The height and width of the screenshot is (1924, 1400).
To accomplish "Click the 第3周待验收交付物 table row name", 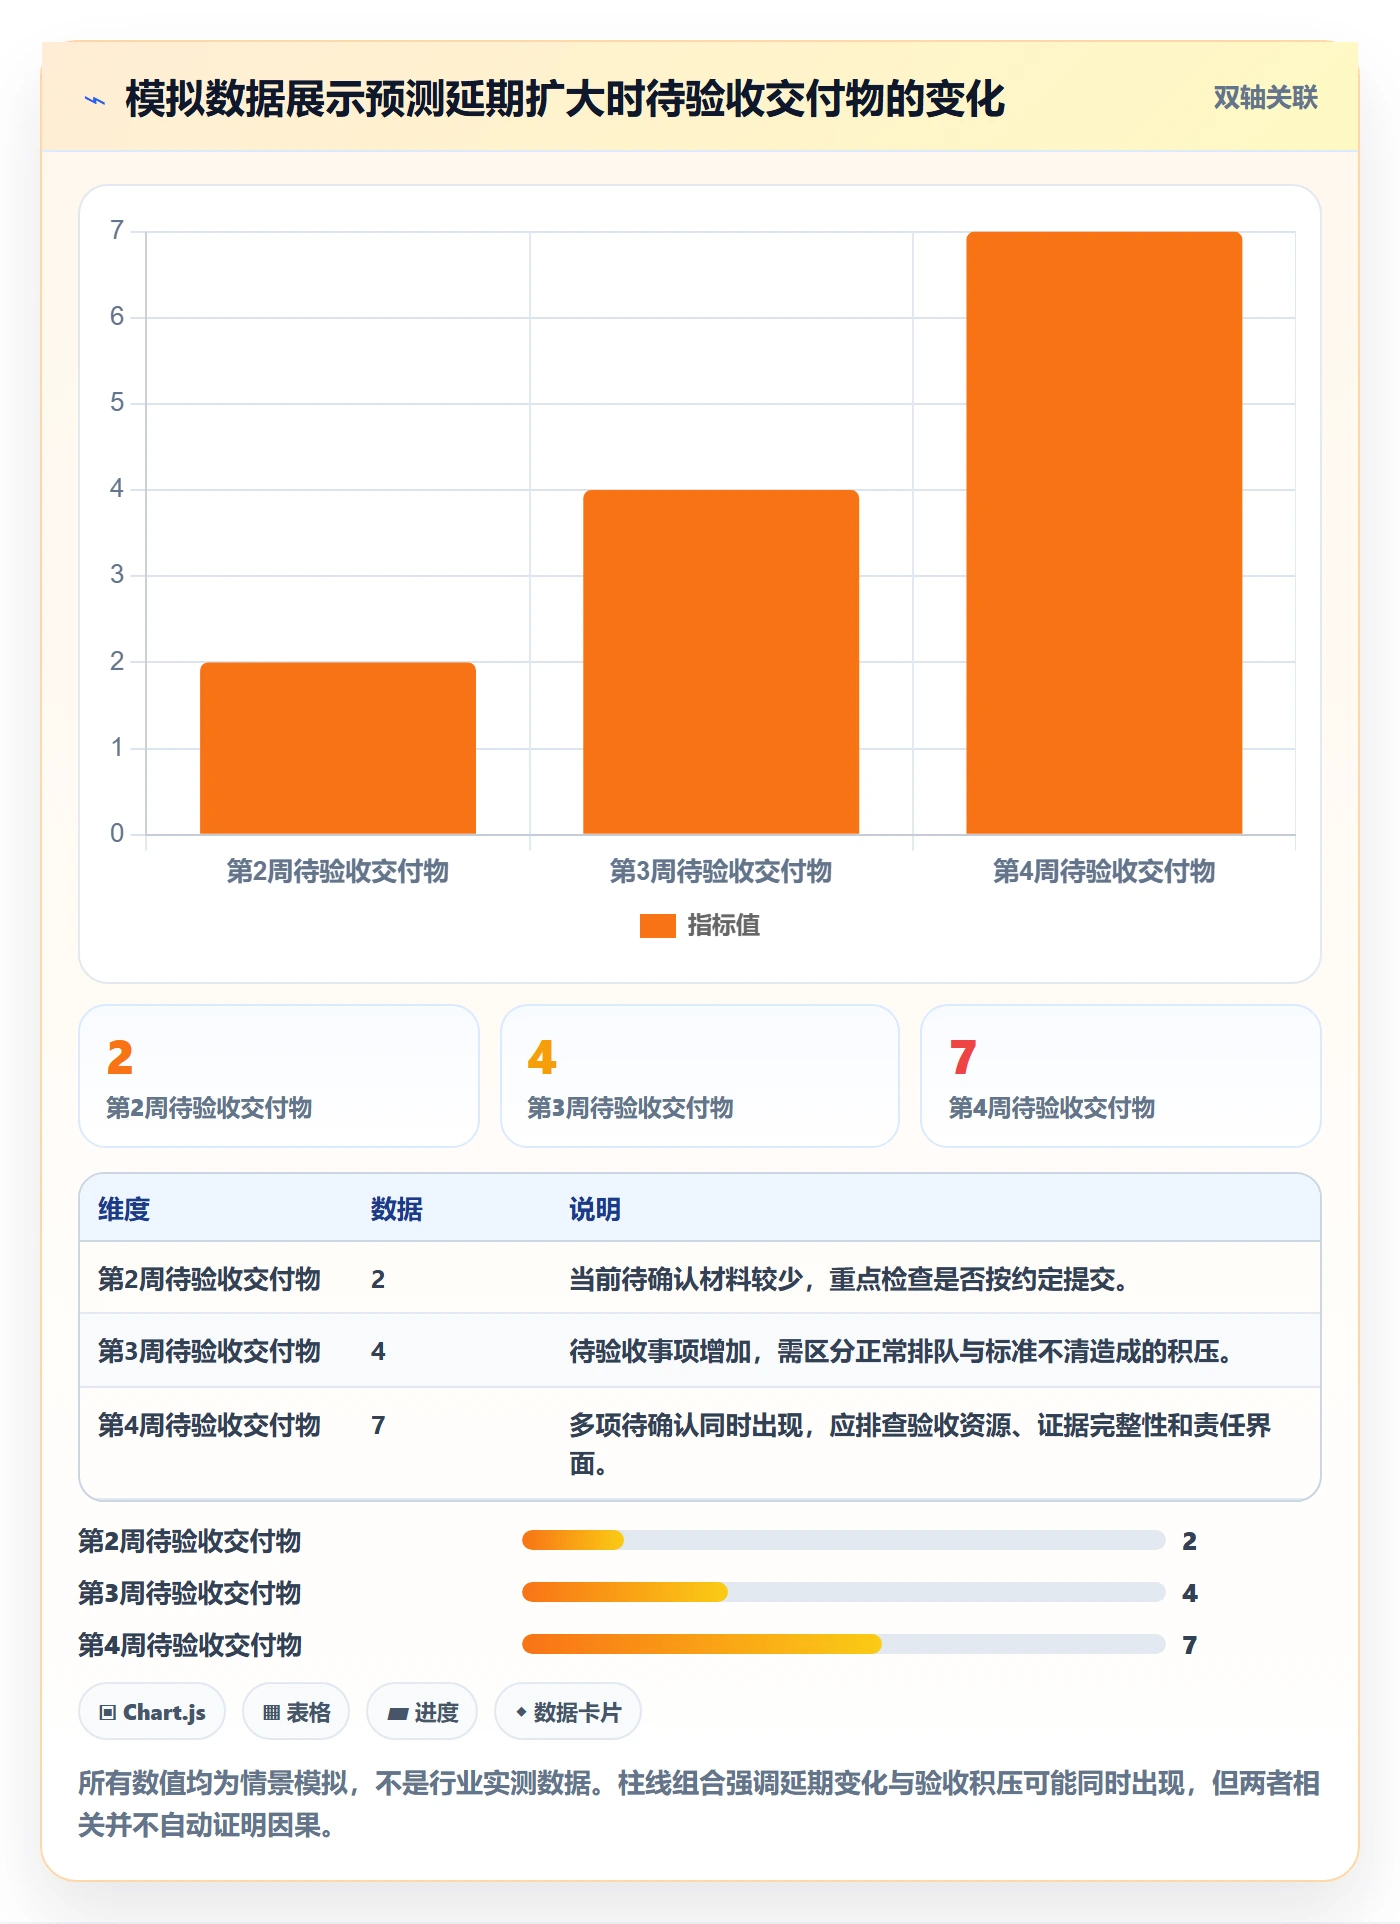I will pos(209,1351).
